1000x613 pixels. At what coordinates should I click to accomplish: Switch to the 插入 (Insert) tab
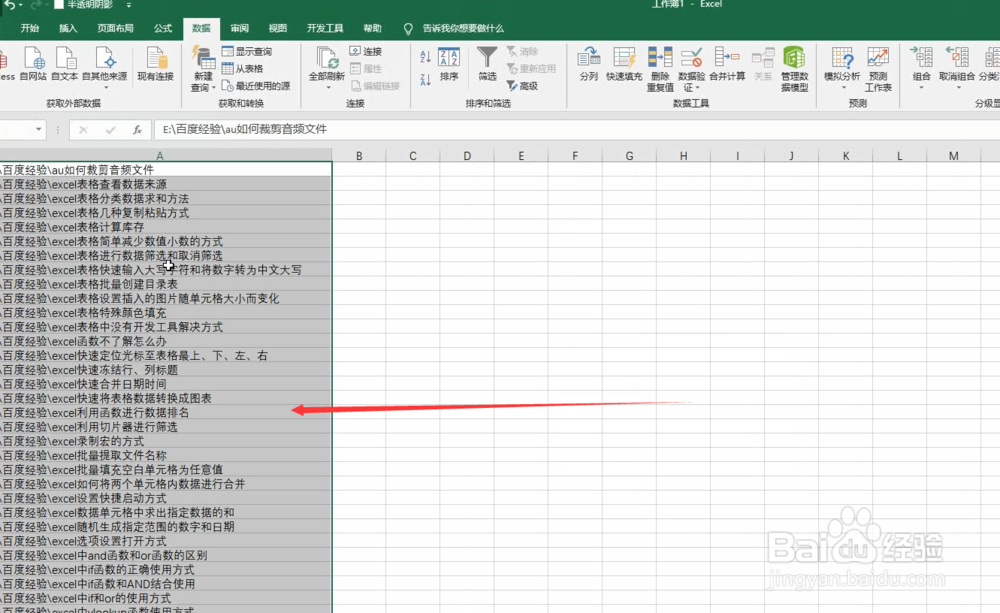(68, 28)
